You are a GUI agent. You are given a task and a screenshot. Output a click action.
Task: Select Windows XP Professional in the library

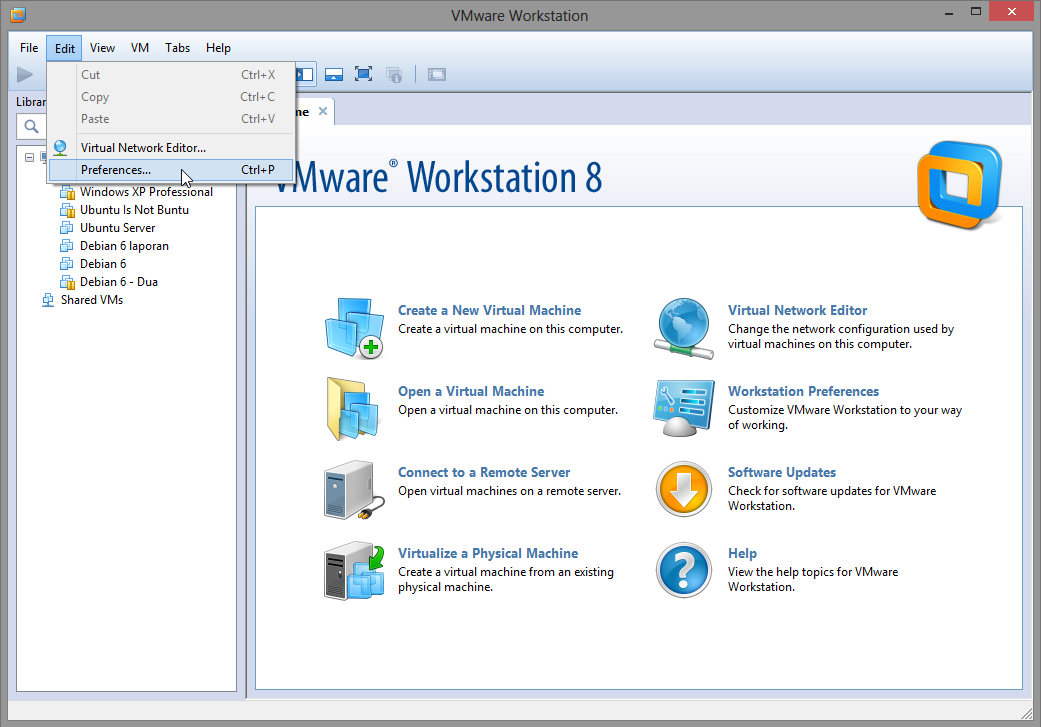pos(147,192)
